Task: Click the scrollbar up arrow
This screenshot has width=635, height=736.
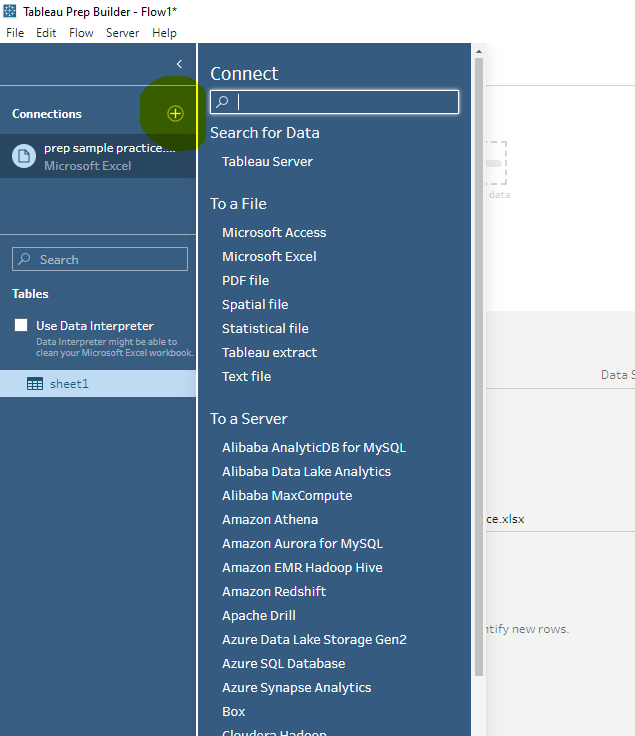Action: [x=479, y=52]
